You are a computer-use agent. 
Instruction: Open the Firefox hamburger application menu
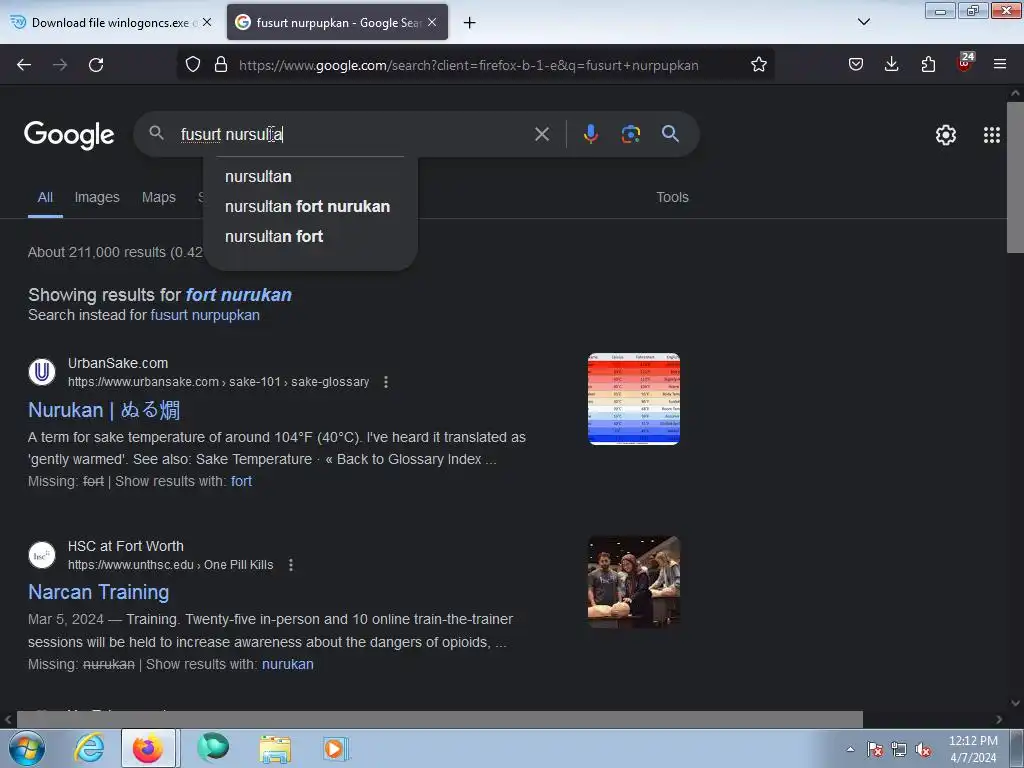(x=1000, y=65)
